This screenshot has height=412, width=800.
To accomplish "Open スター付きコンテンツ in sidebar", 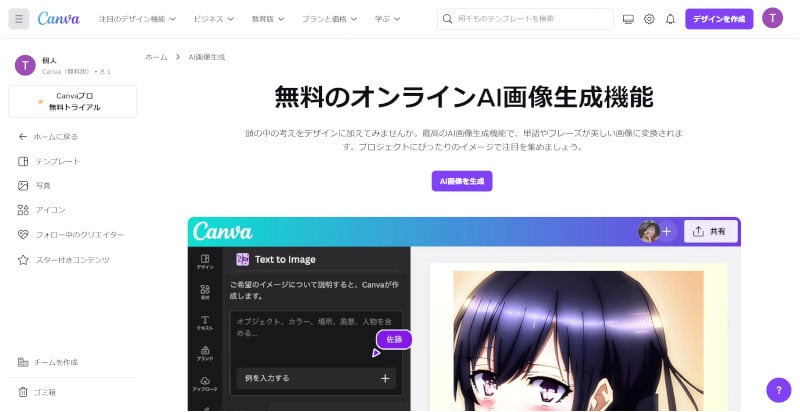I will point(72,260).
